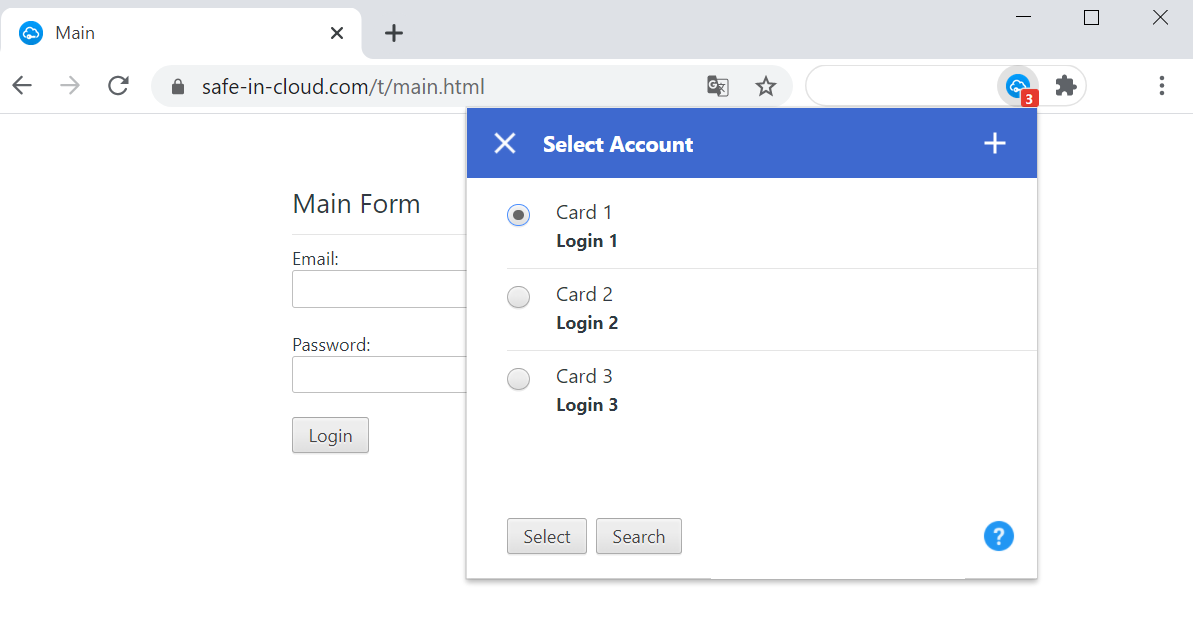Image resolution: width=1193 pixels, height=632 pixels.
Task: Click the 'Login 2' text
Action: (x=587, y=323)
